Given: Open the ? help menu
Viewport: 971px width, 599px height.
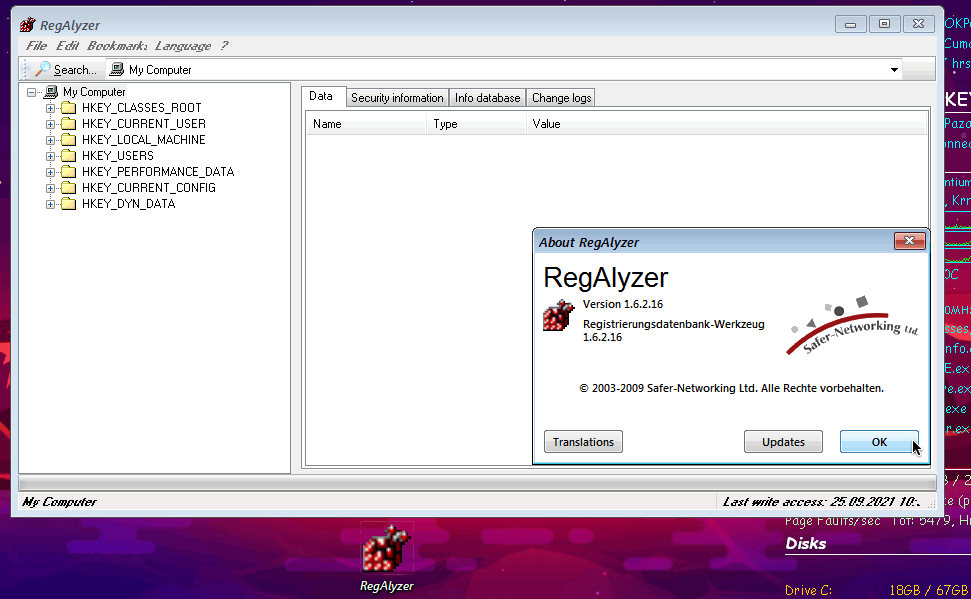Looking at the screenshot, I should 224,46.
